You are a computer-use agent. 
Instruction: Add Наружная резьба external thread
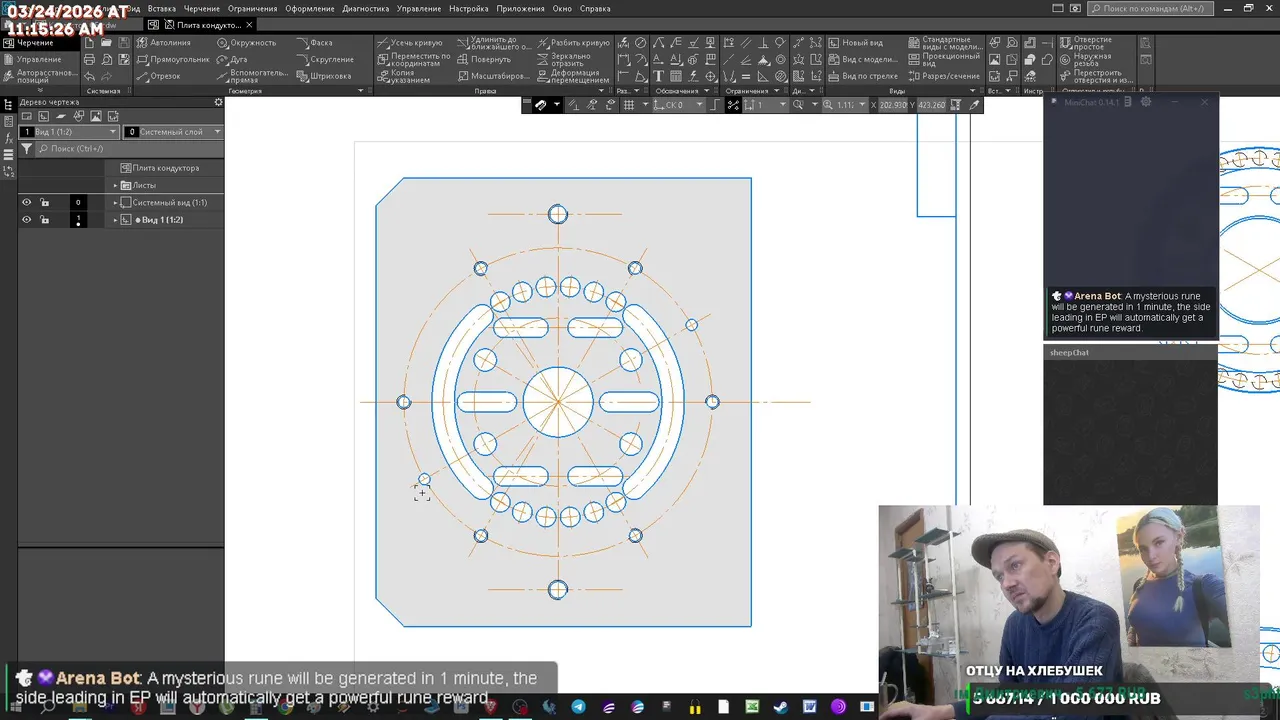1085,59
